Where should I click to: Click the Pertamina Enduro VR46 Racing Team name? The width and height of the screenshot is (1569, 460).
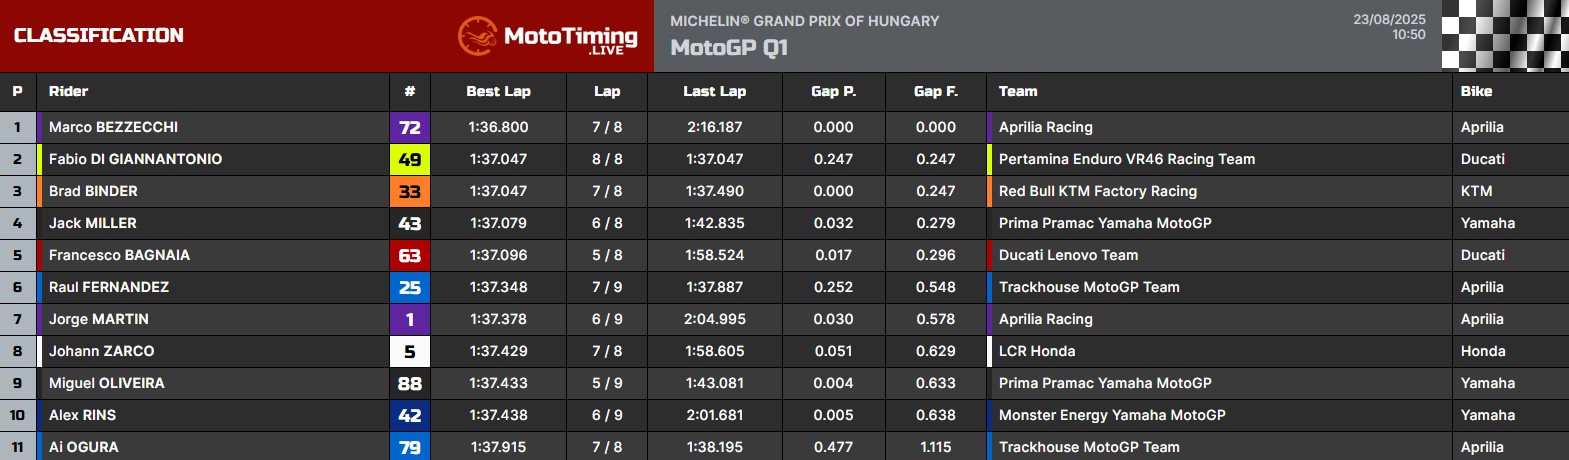coord(1127,159)
